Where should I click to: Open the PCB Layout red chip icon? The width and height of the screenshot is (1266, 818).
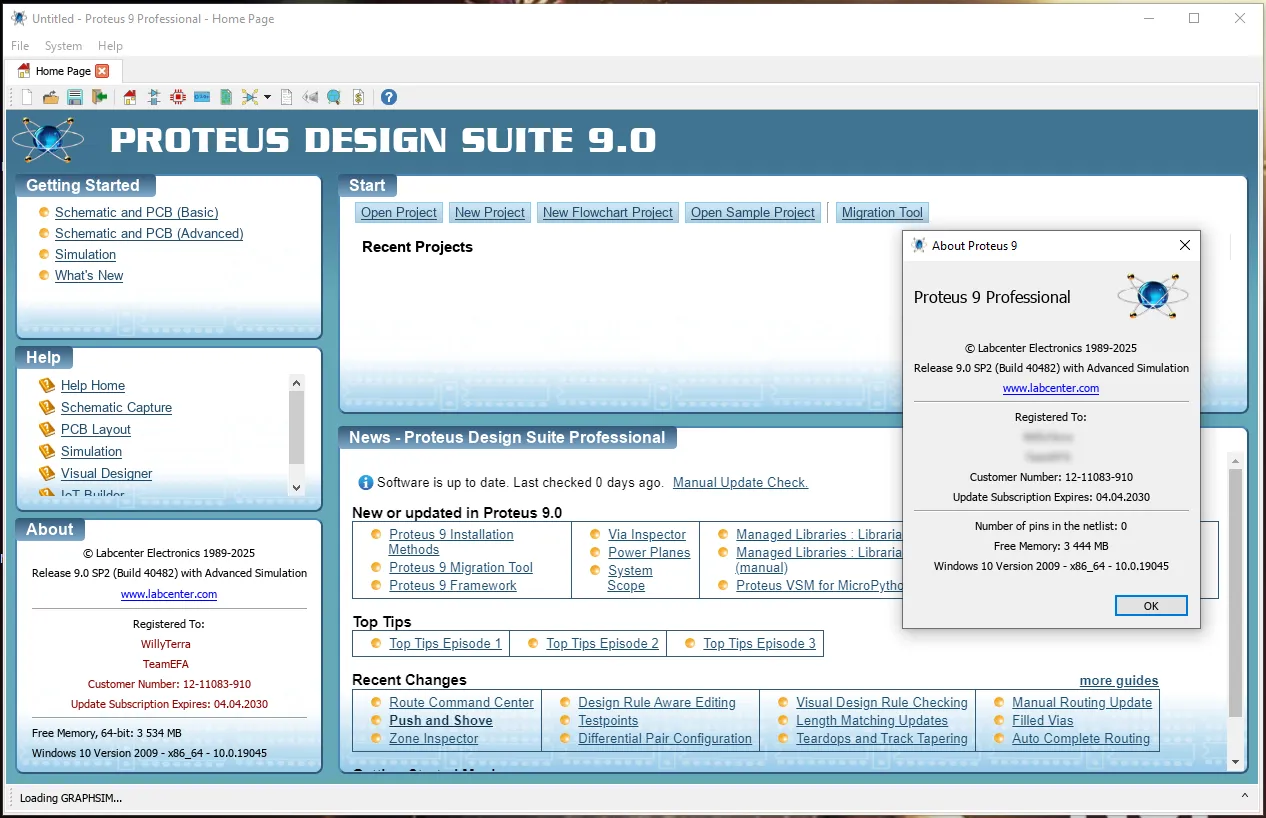pyautogui.click(x=178, y=97)
